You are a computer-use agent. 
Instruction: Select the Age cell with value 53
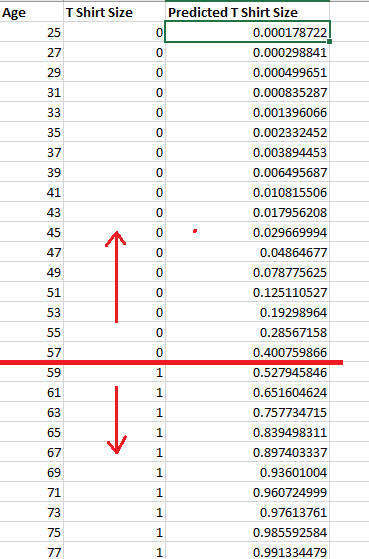click(x=31, y=312)
